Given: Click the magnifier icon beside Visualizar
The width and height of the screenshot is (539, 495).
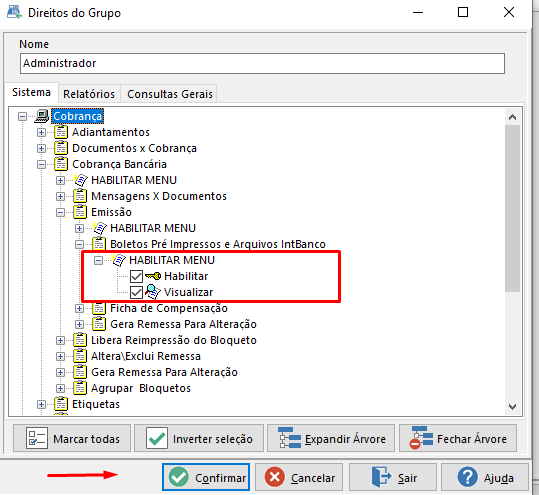Looking at the screenshot, I should click(153, 292).
